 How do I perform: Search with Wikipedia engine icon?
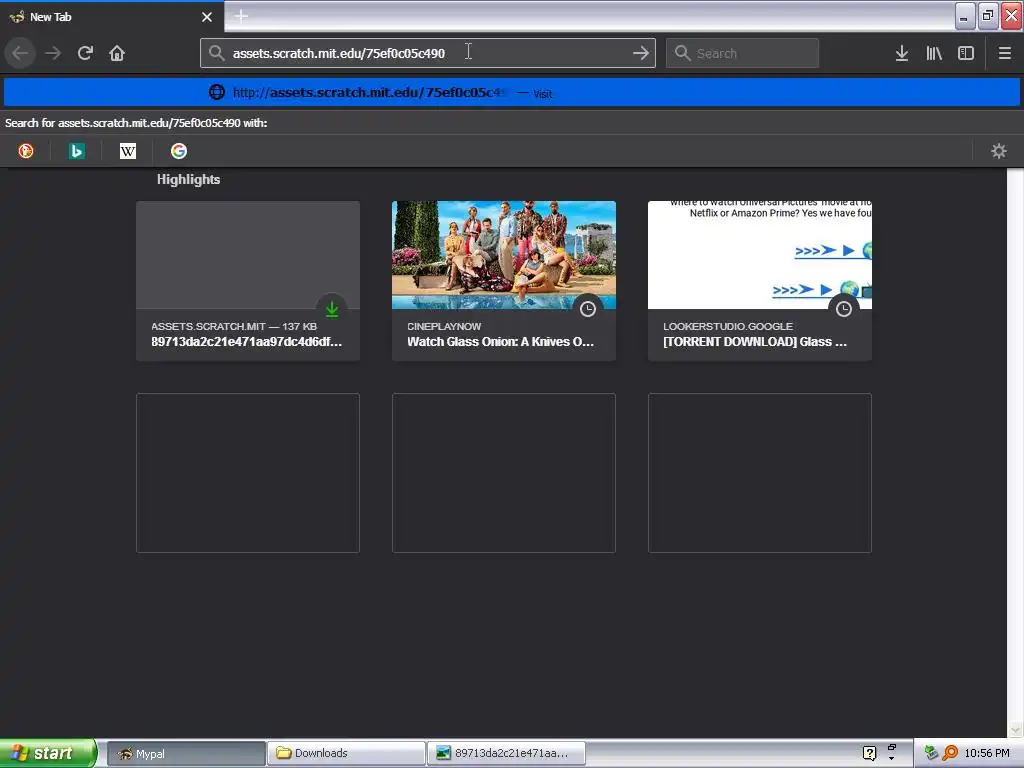pyautogui.click(x=127, y=151)
